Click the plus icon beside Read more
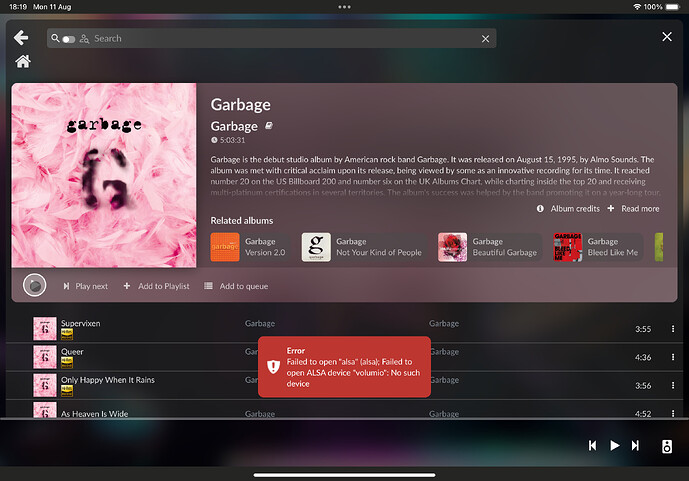This screenshot has width=689, height=481. 611,208
